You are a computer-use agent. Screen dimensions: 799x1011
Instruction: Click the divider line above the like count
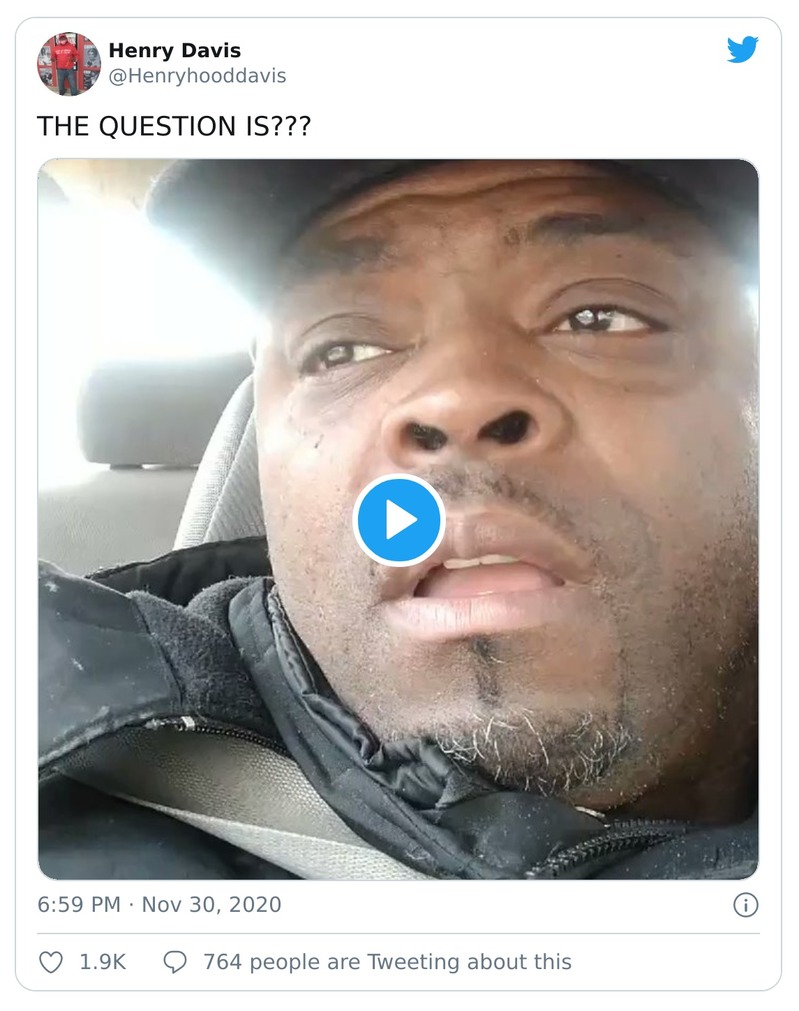[399, 933]
